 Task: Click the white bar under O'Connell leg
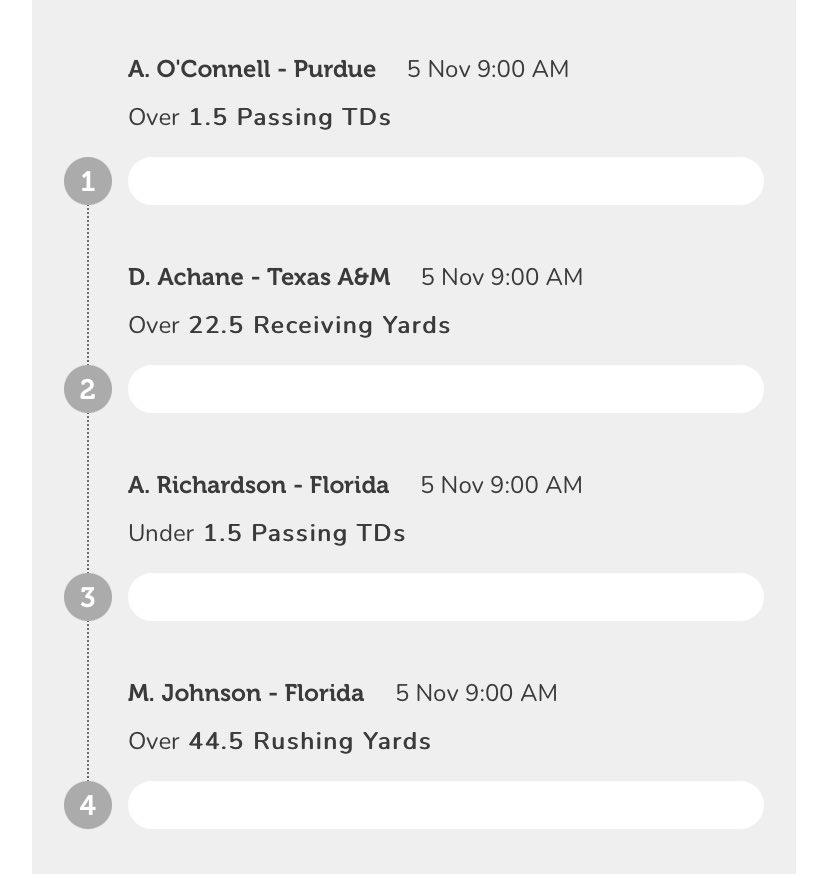[x=445, y=181]
